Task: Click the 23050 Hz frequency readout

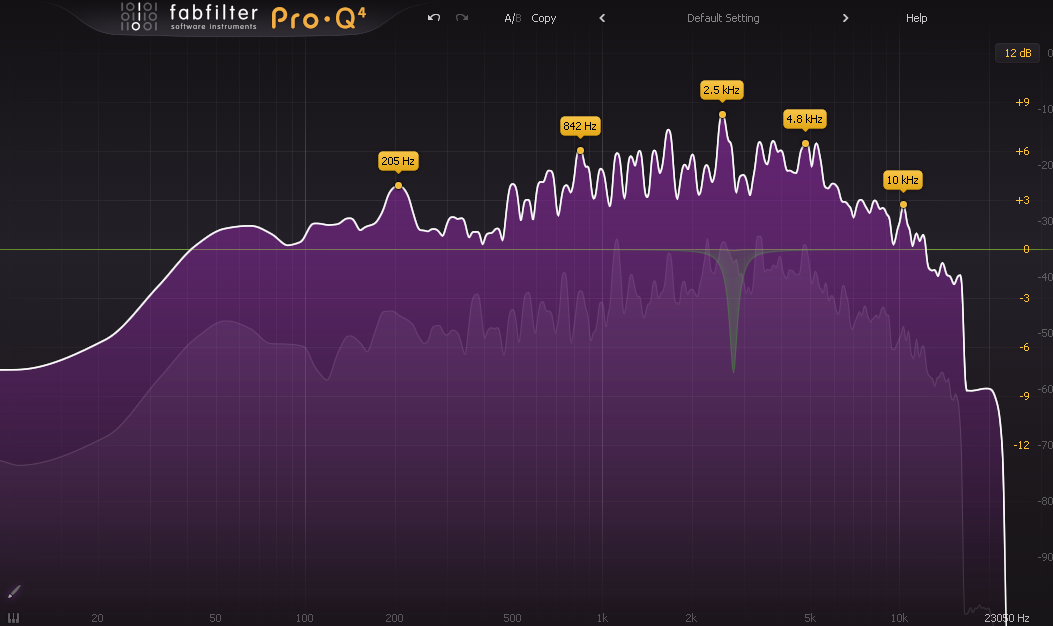Action: [1007, 618]
